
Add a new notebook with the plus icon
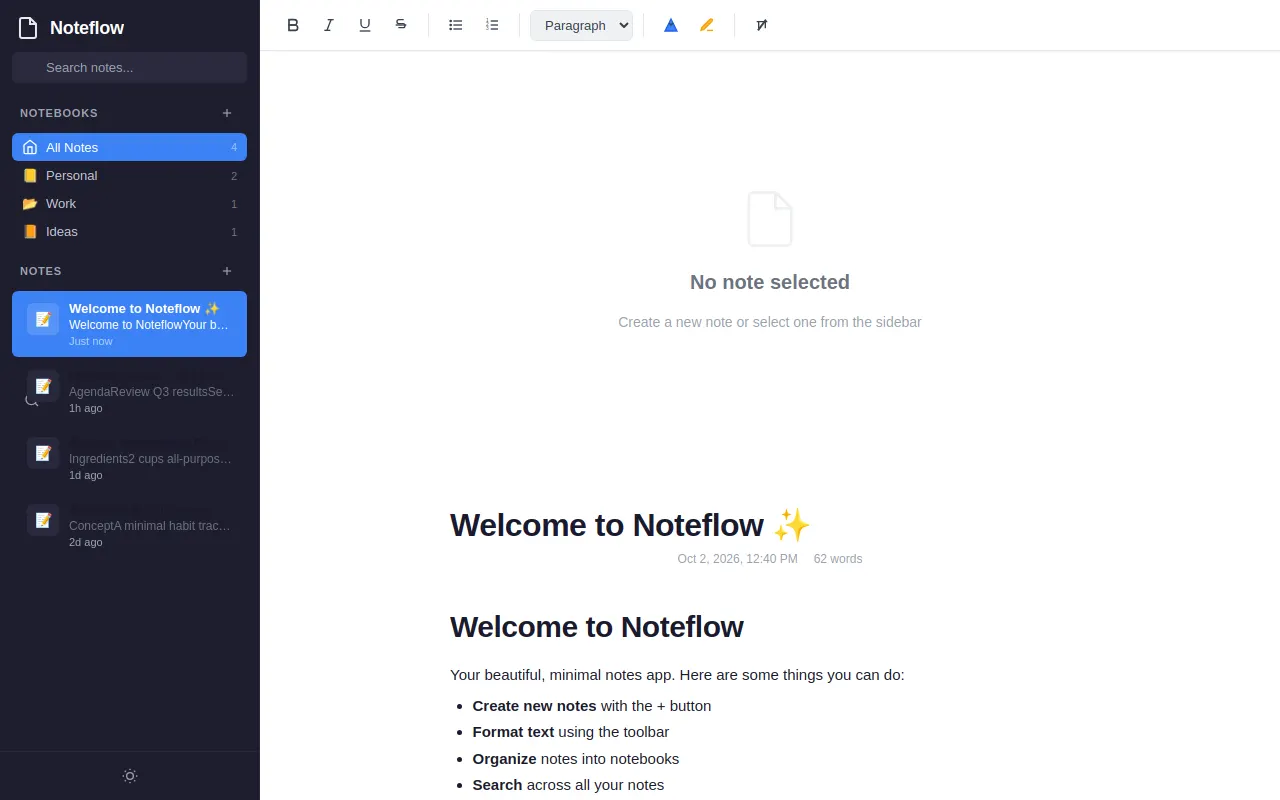227,113
